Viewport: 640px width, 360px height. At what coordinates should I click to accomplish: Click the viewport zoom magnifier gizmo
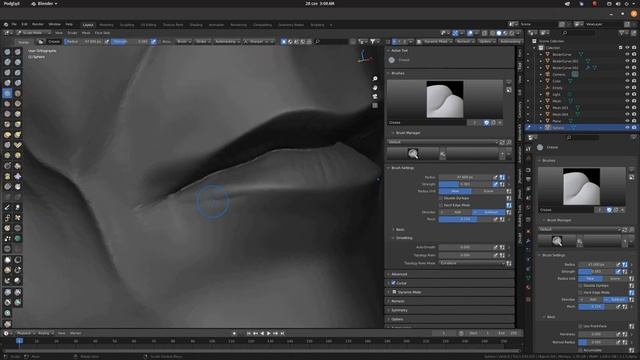tap(375, 79)
